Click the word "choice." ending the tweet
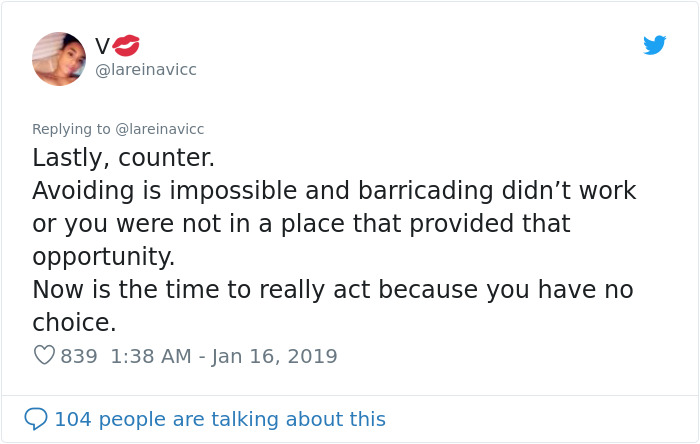The height and width of the screenshot is (444, 700). pyautogui.click(x=74, y=323)
